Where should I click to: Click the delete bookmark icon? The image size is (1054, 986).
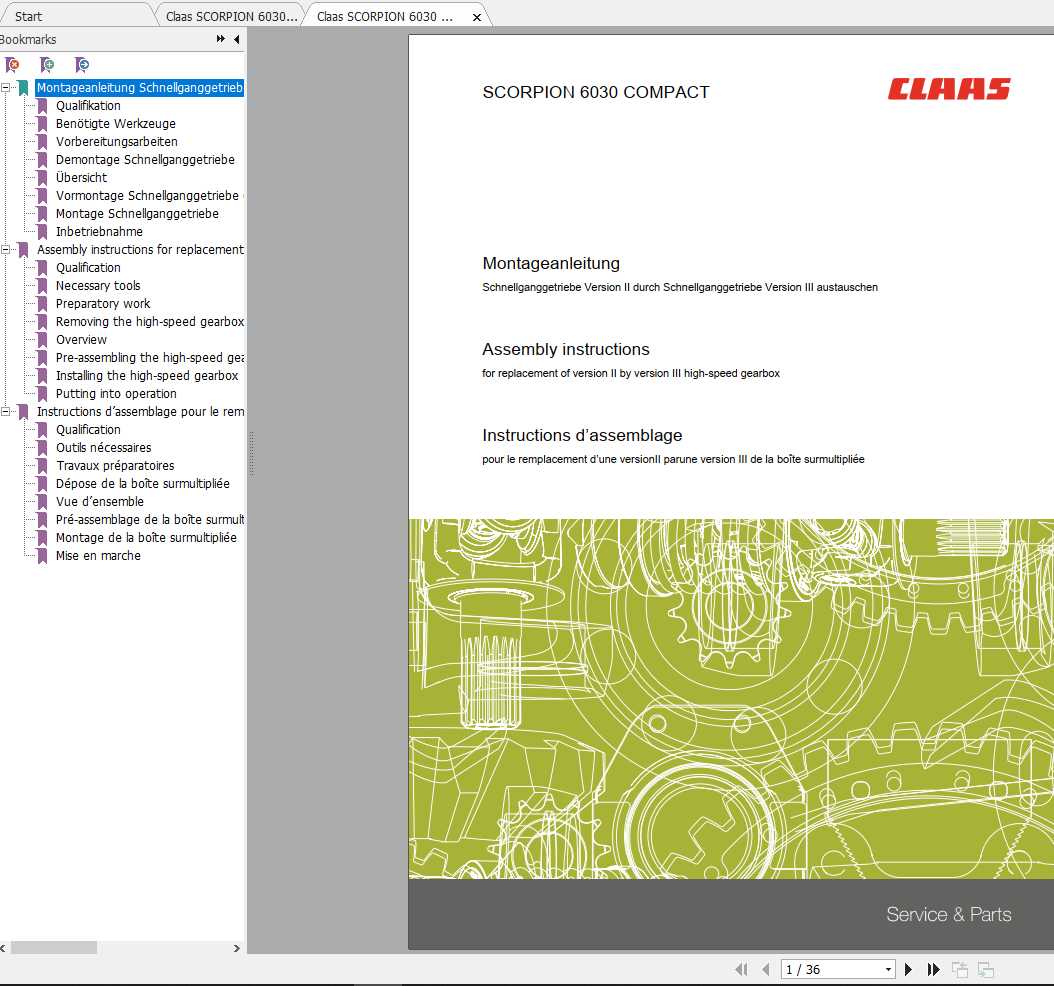click(x=13, y=64)
